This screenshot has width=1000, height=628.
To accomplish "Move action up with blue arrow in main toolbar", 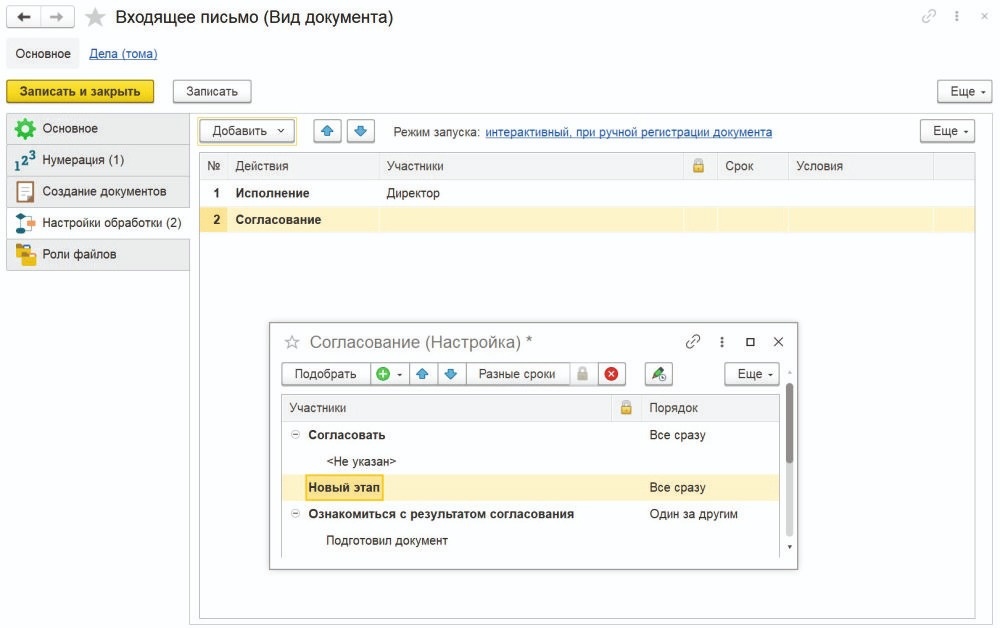I will 327,131.
